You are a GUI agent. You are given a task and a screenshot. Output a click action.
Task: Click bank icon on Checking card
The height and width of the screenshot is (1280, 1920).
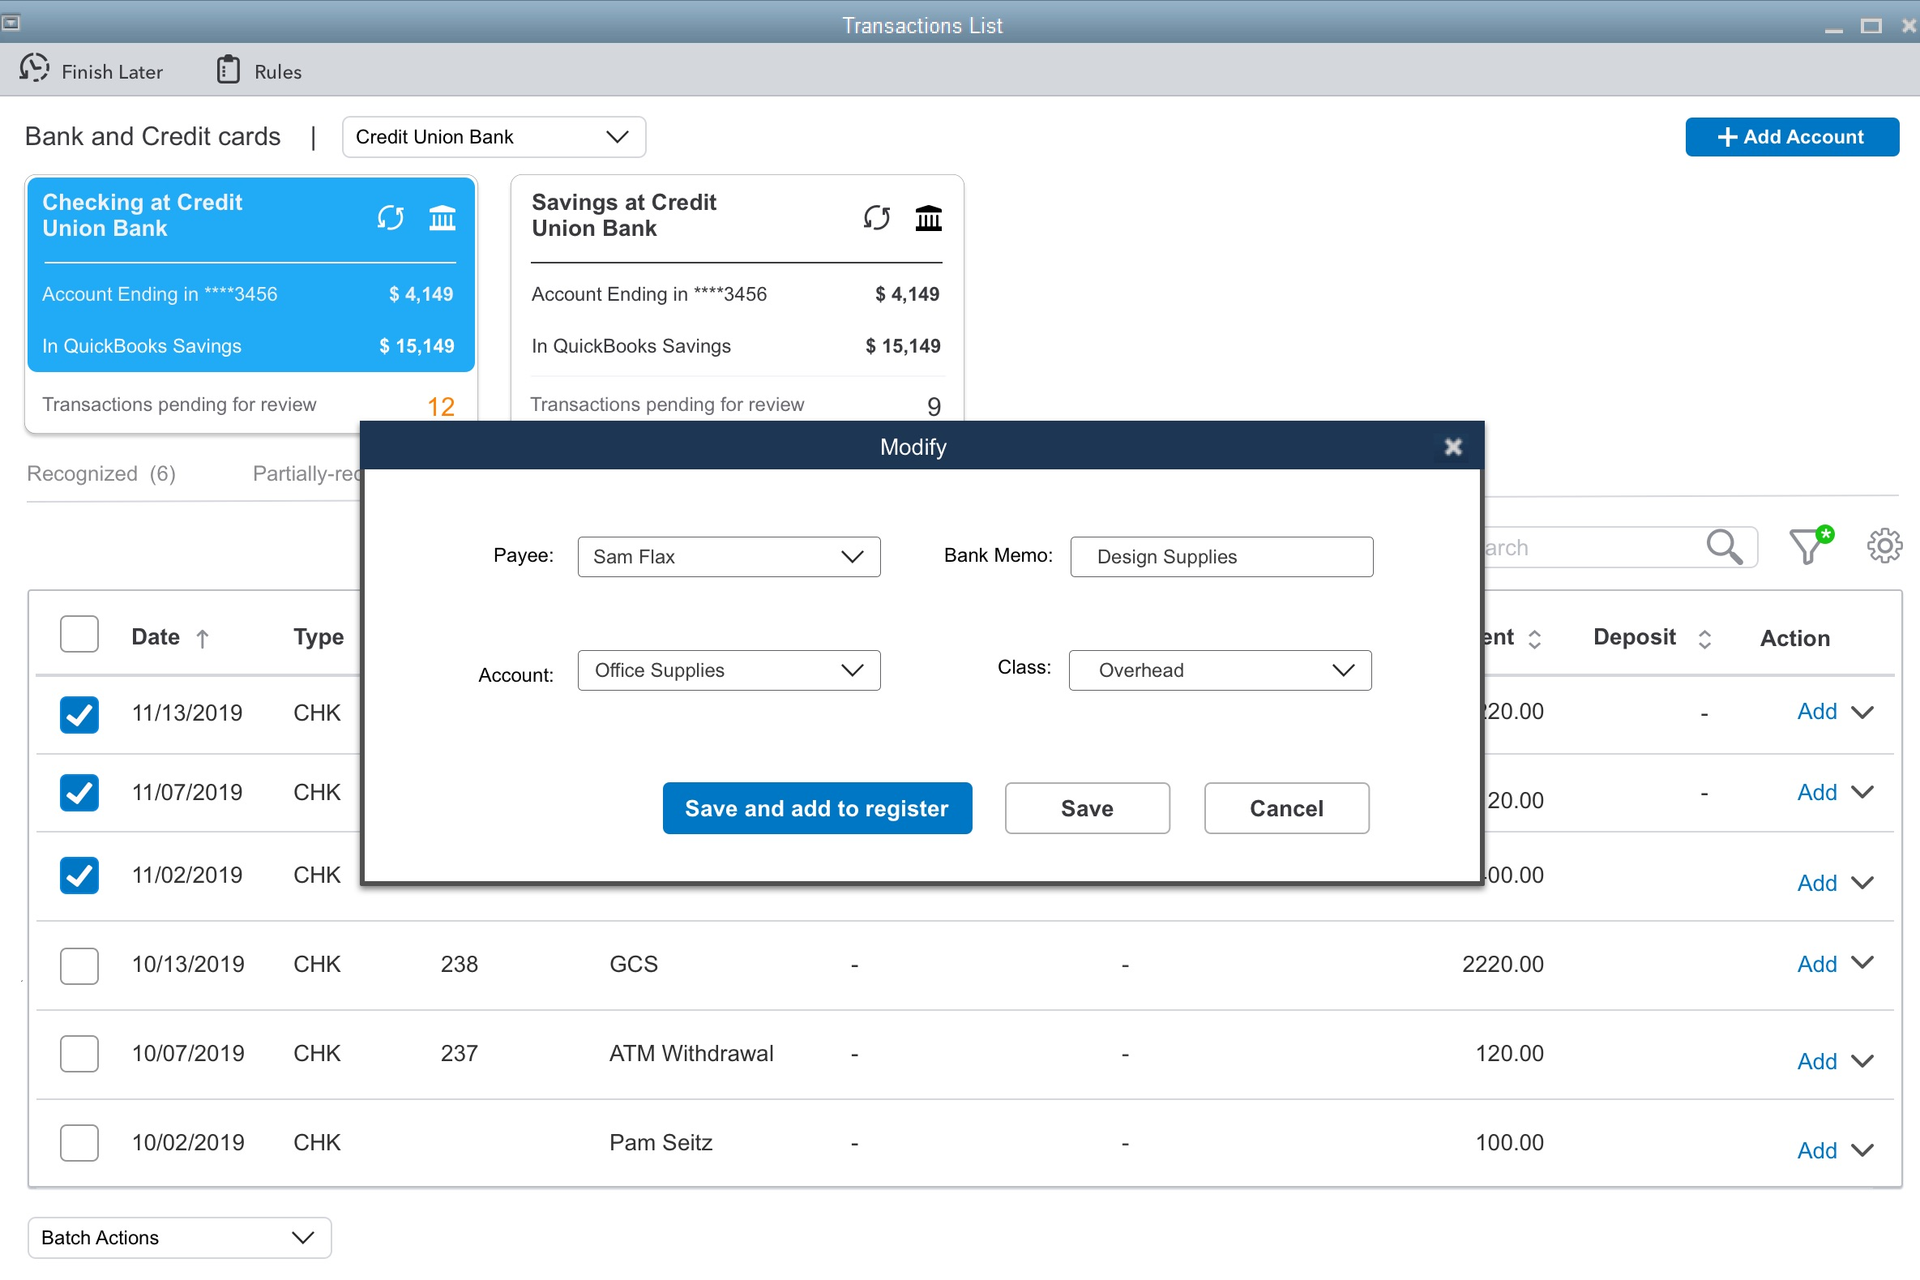tap(442, 217)
